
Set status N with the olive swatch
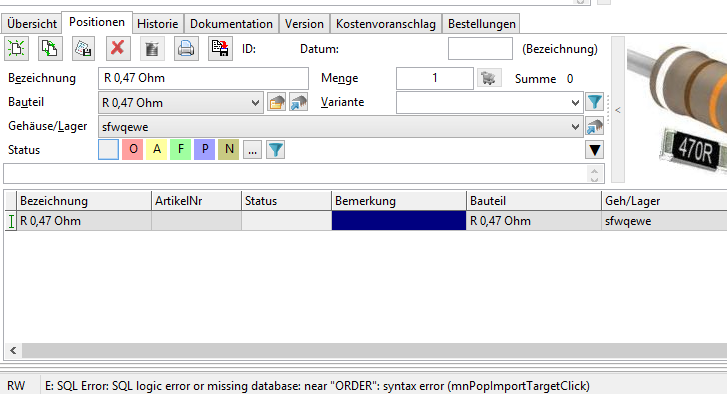[229, 150]
